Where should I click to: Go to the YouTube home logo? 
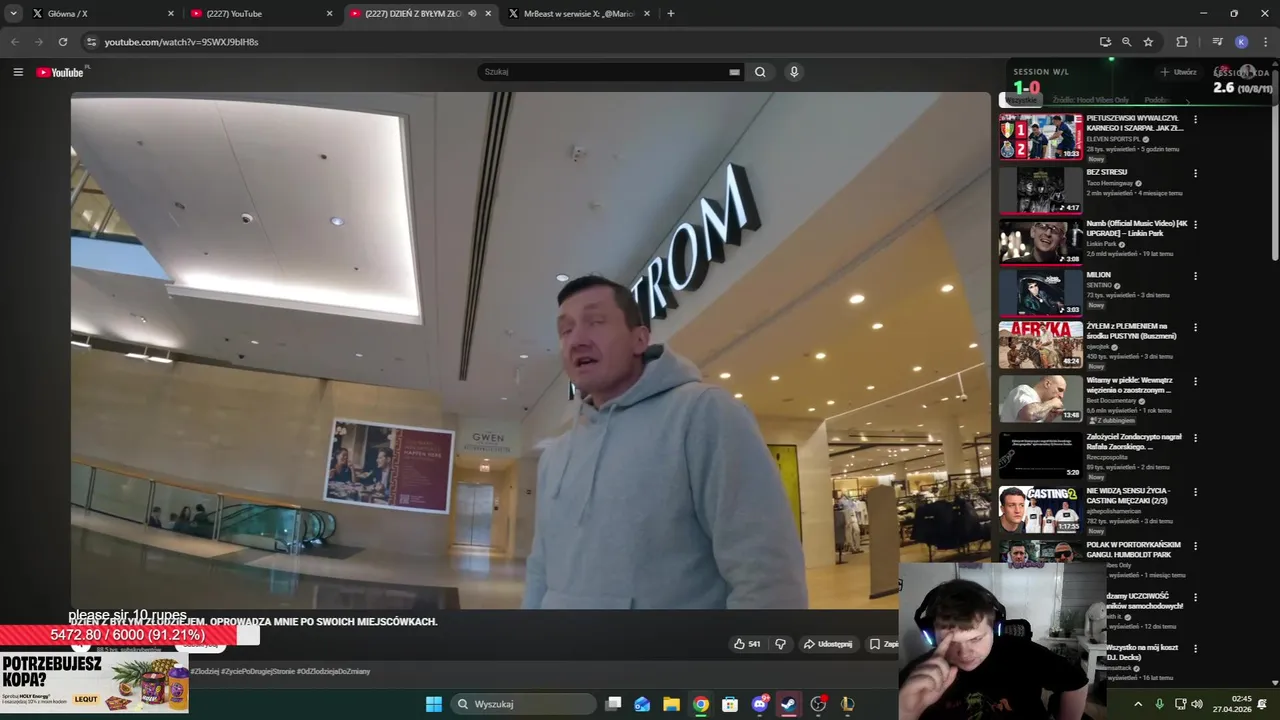[x=60, y=72]
